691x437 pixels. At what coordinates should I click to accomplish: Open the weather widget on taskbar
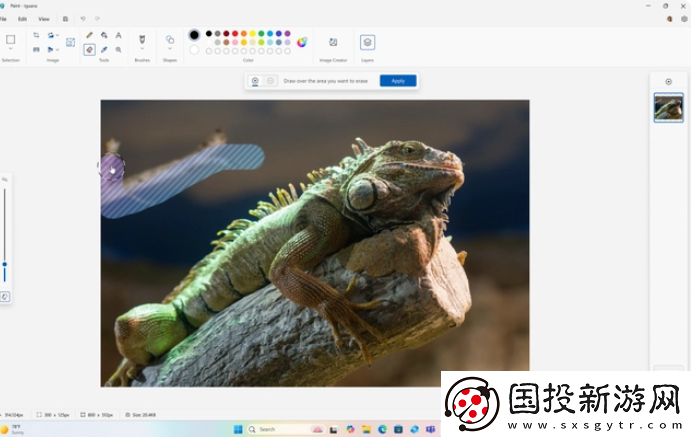pyautogui.click(x=12, y=430)
